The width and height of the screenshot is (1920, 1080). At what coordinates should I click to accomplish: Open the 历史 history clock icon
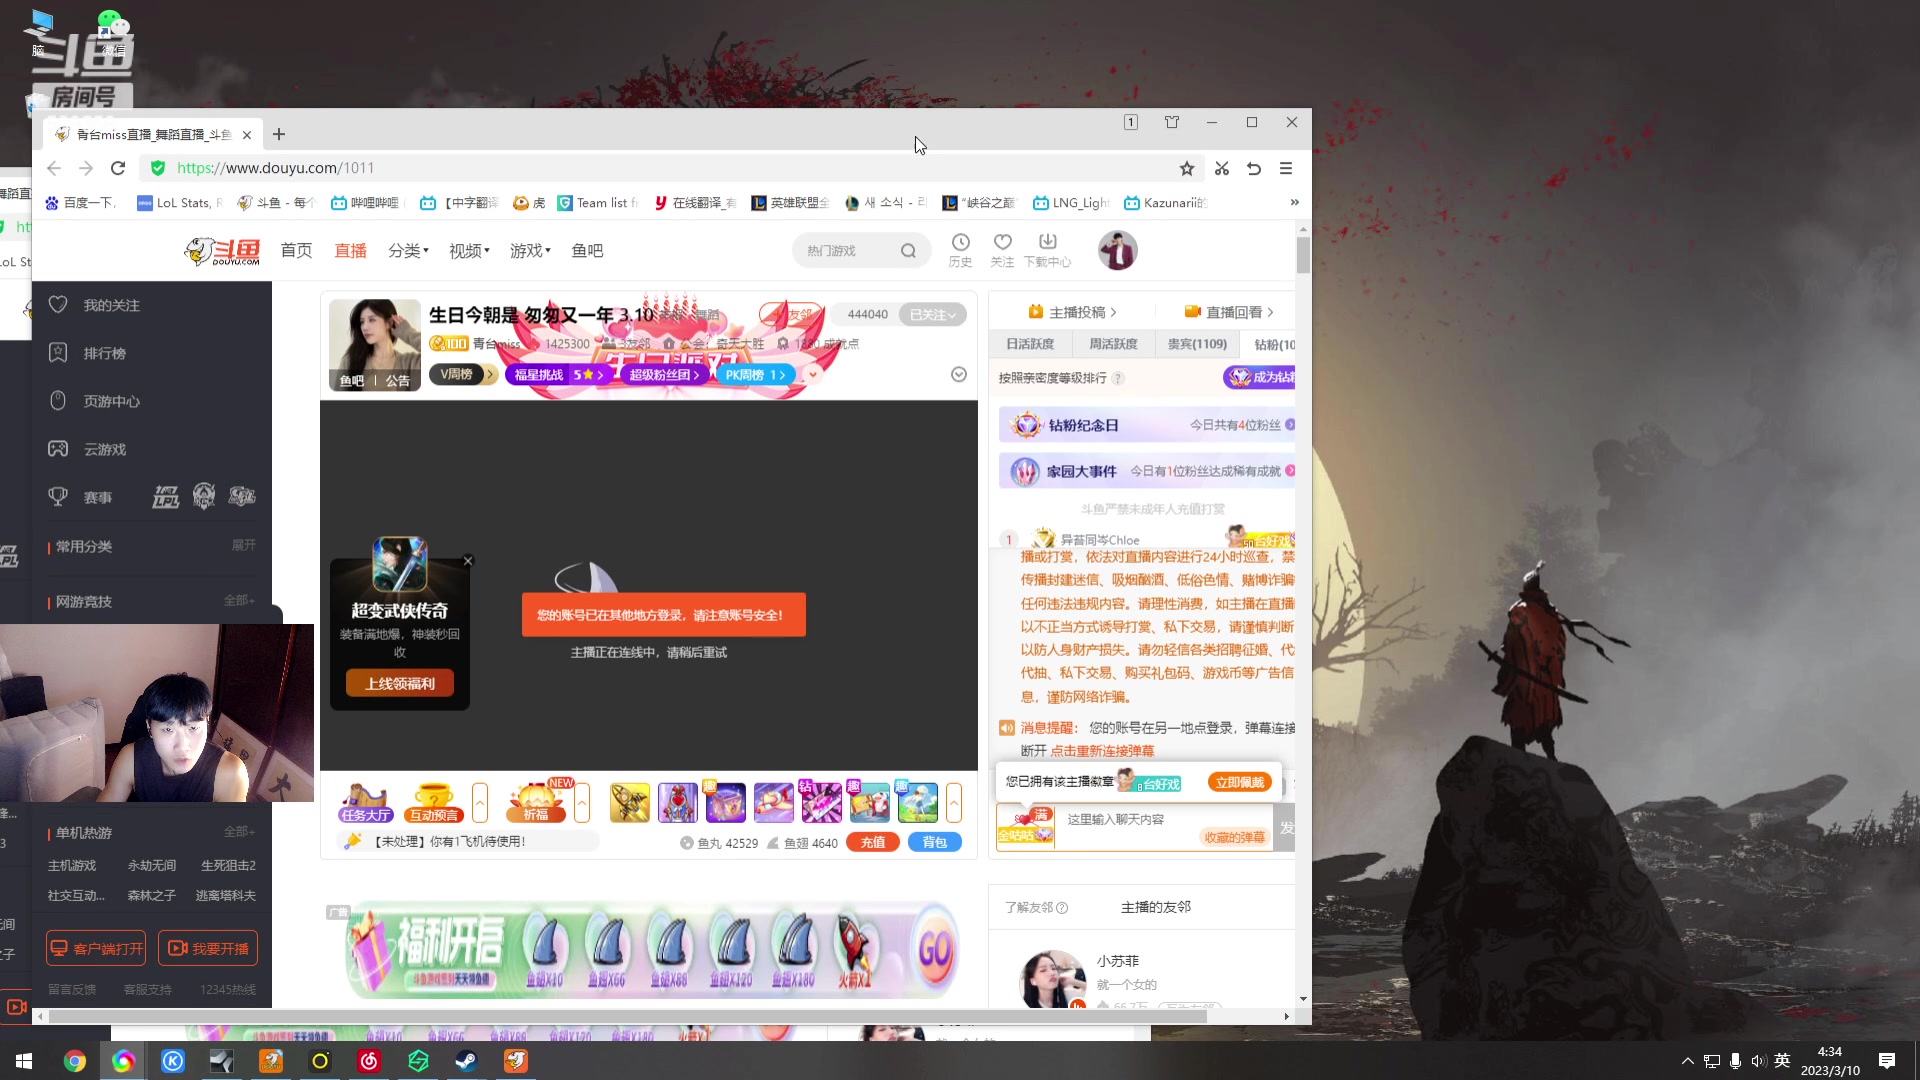pos(960,249)
